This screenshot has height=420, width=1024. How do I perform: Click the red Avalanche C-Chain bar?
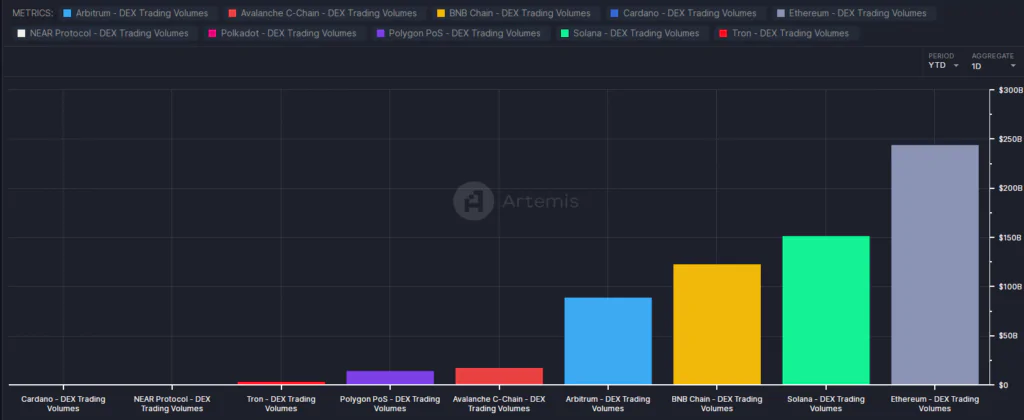(499, 376)
